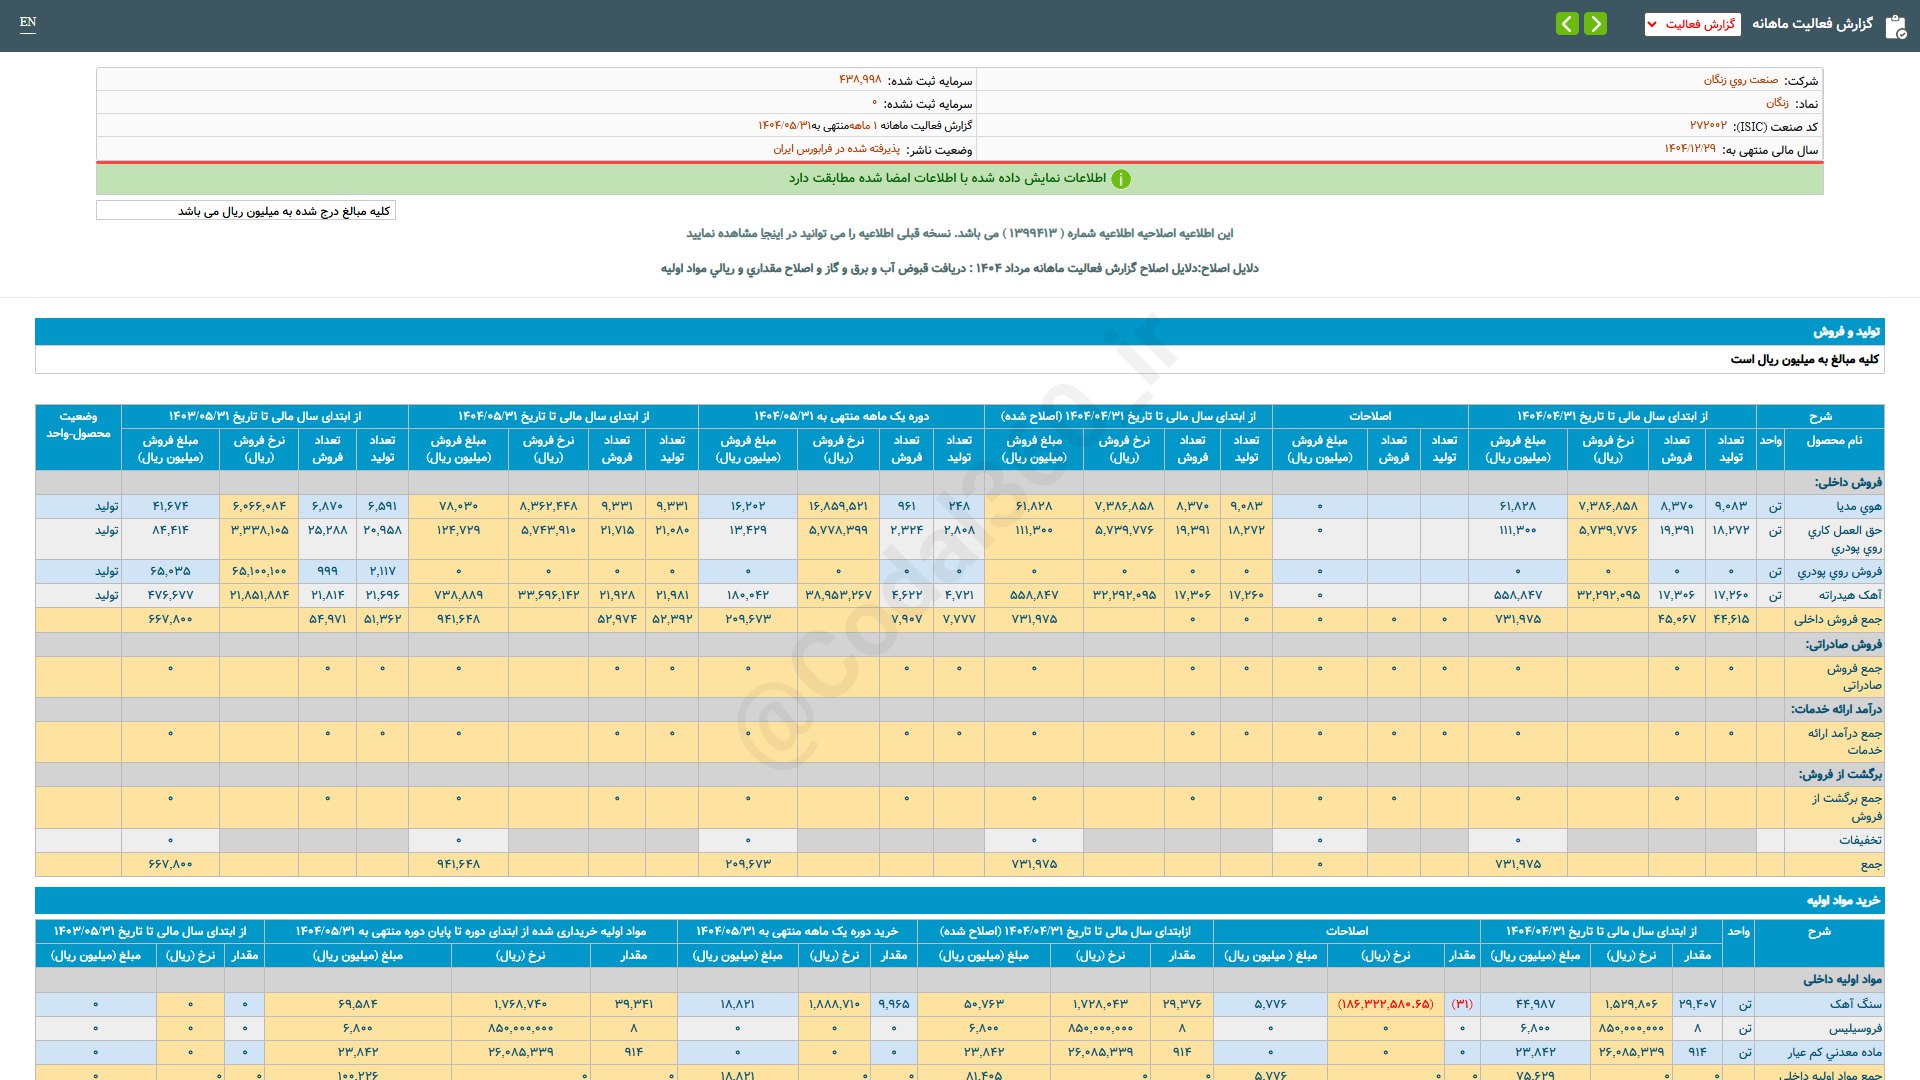Viewport: 1920px width, 1080px height.
Task: Click the clipboard report icon in header
Action: (1895, 26)
